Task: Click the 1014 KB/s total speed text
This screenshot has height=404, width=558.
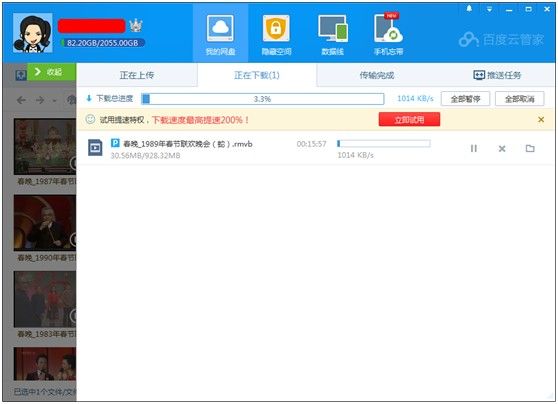Action: tap(415, 99)
